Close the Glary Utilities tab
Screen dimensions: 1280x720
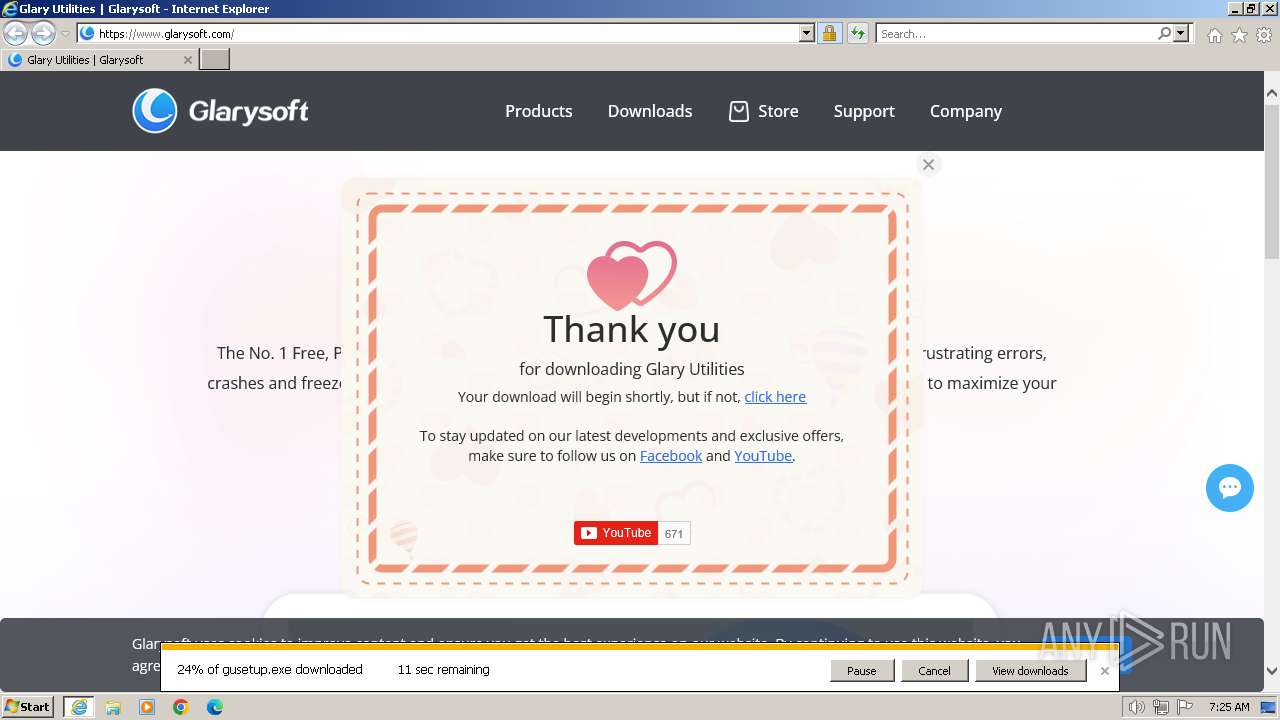tap(187, 60)
